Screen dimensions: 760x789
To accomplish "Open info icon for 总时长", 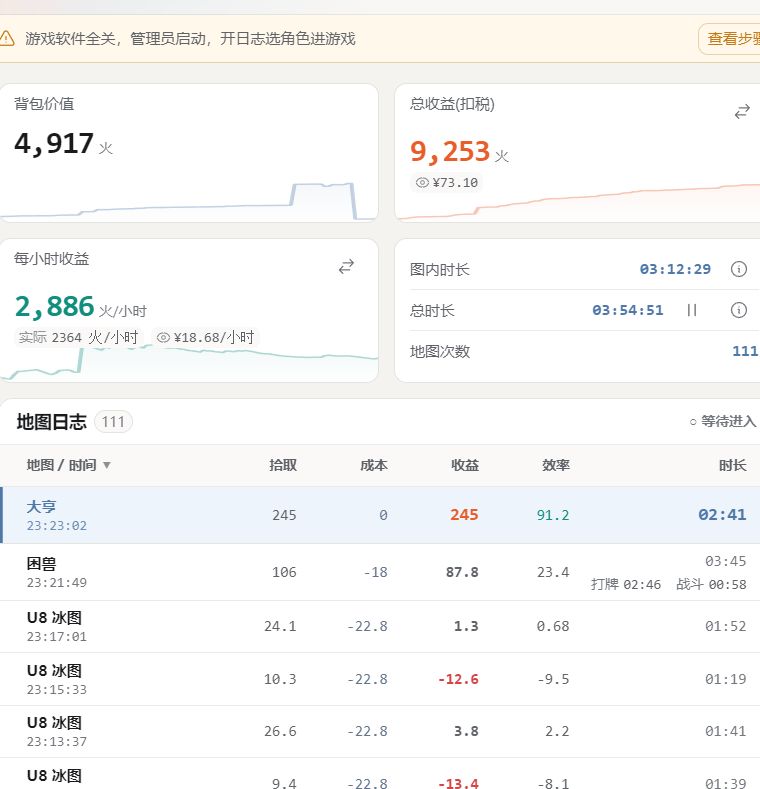I will point(738,310).
